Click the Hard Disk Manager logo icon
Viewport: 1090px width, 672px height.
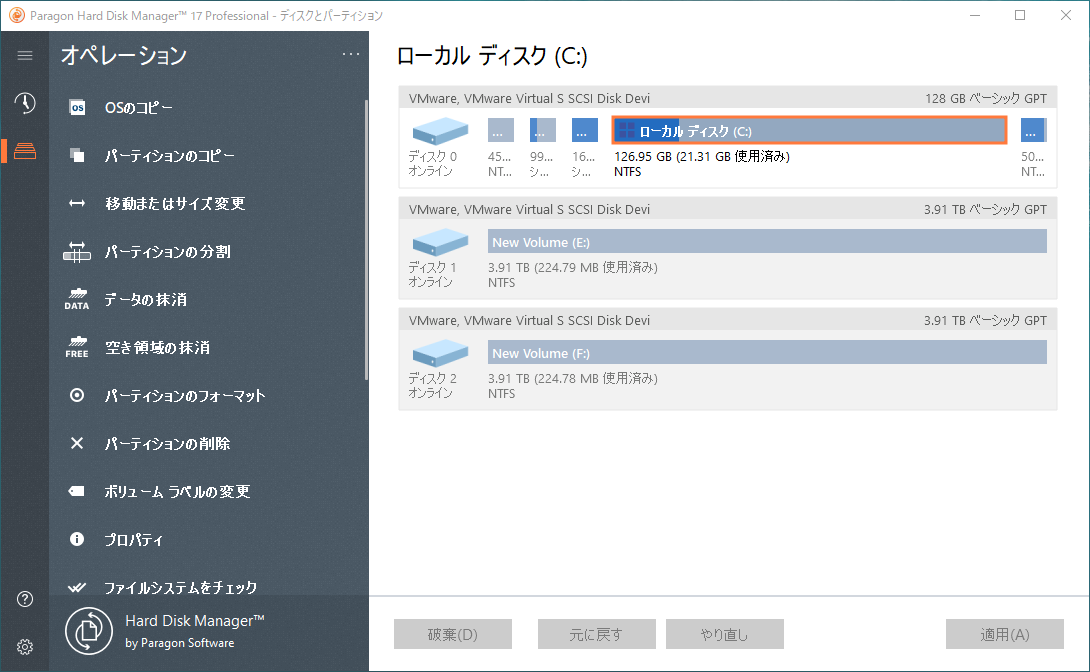coord(89,631)
